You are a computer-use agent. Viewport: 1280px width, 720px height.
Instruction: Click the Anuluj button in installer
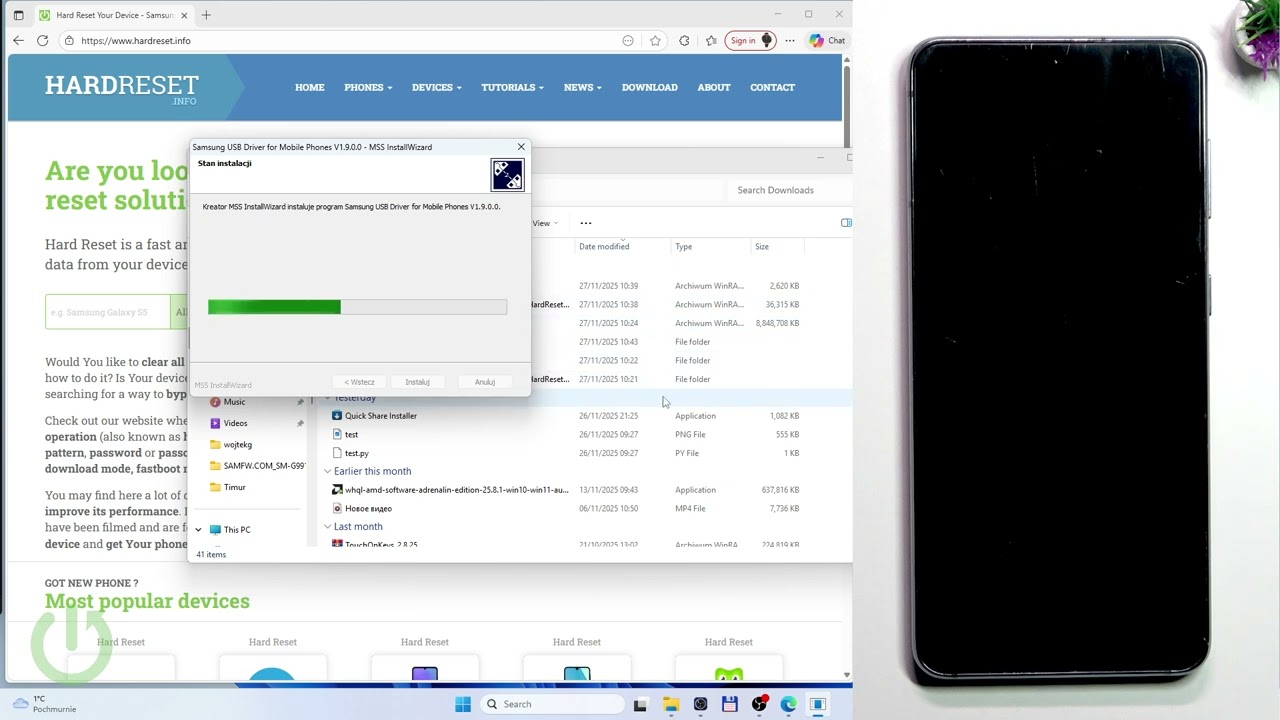pos(485,382)
